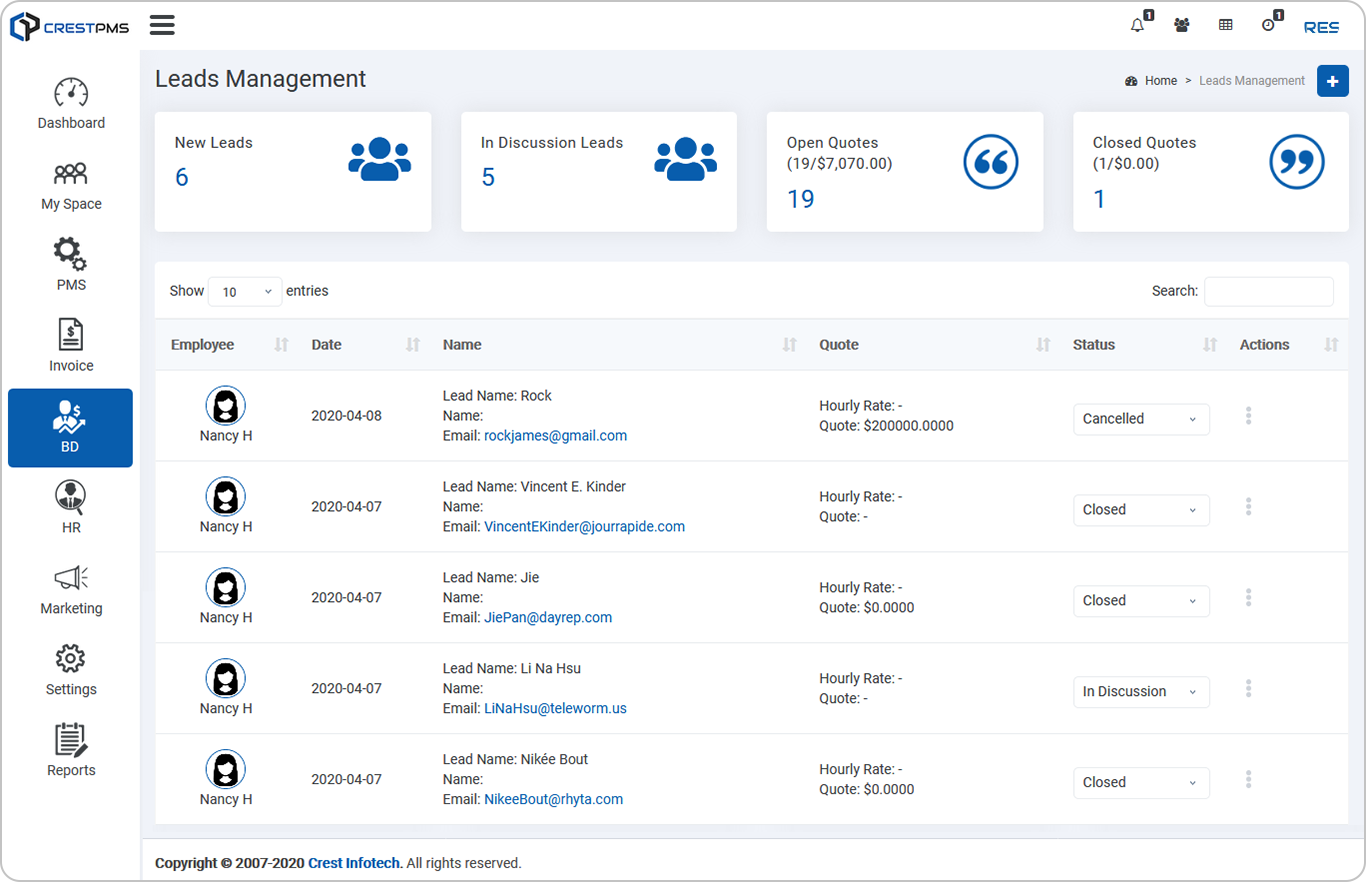Open the RES profile menu

[1321, 27]
